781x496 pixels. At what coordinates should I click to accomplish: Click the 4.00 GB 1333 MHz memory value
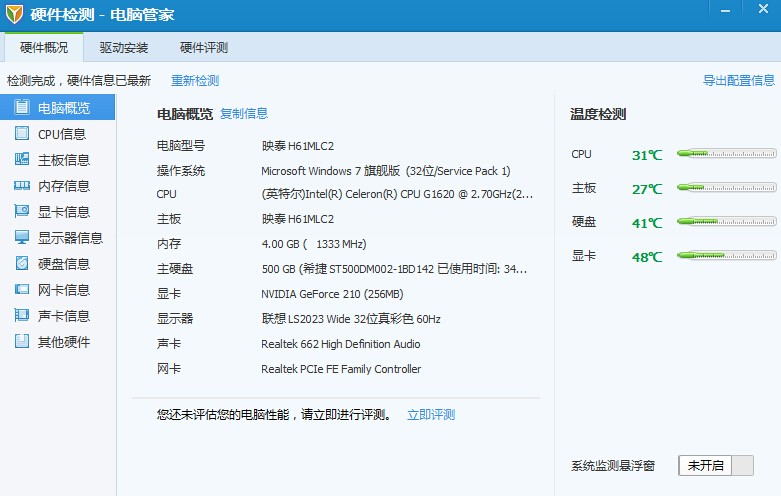pos(314,244)
